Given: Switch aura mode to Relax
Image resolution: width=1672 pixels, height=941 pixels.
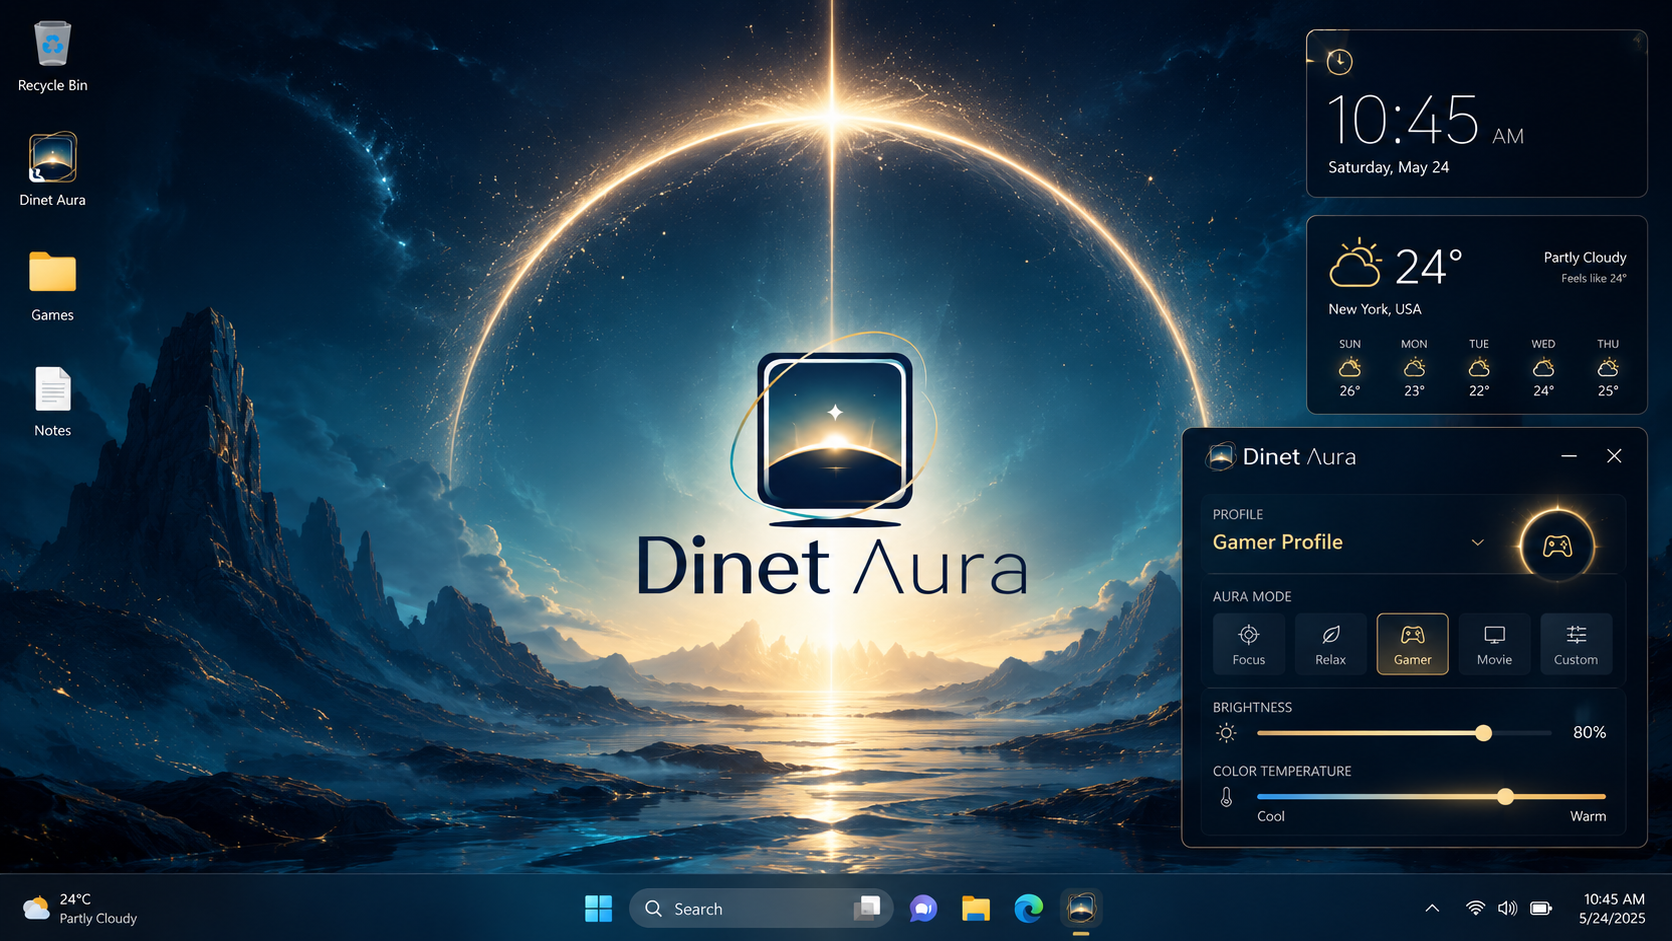Looking at the screenshot, I should coord(1330,644).
